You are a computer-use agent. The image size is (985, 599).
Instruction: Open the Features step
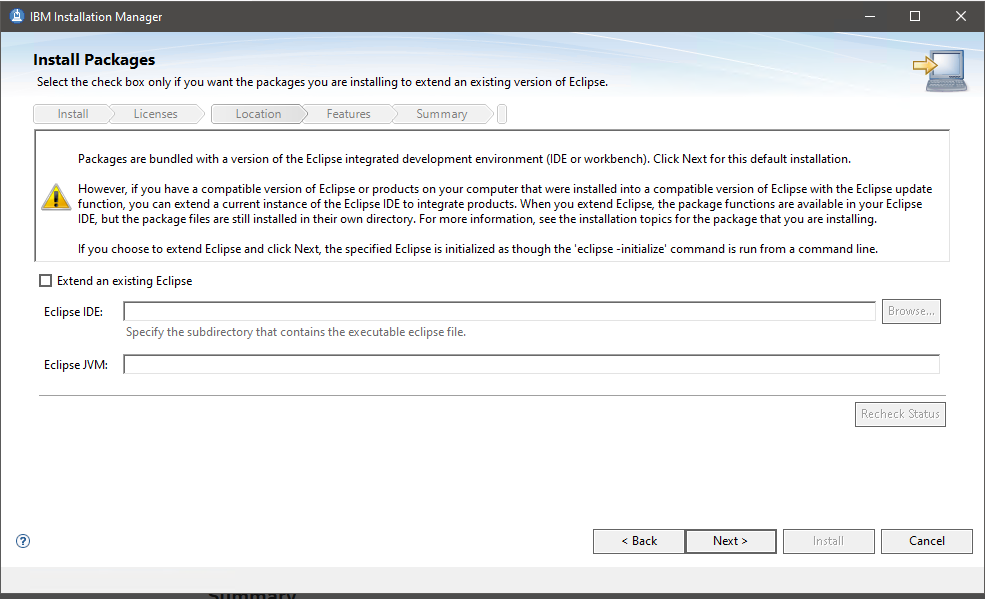coord(347,113)
